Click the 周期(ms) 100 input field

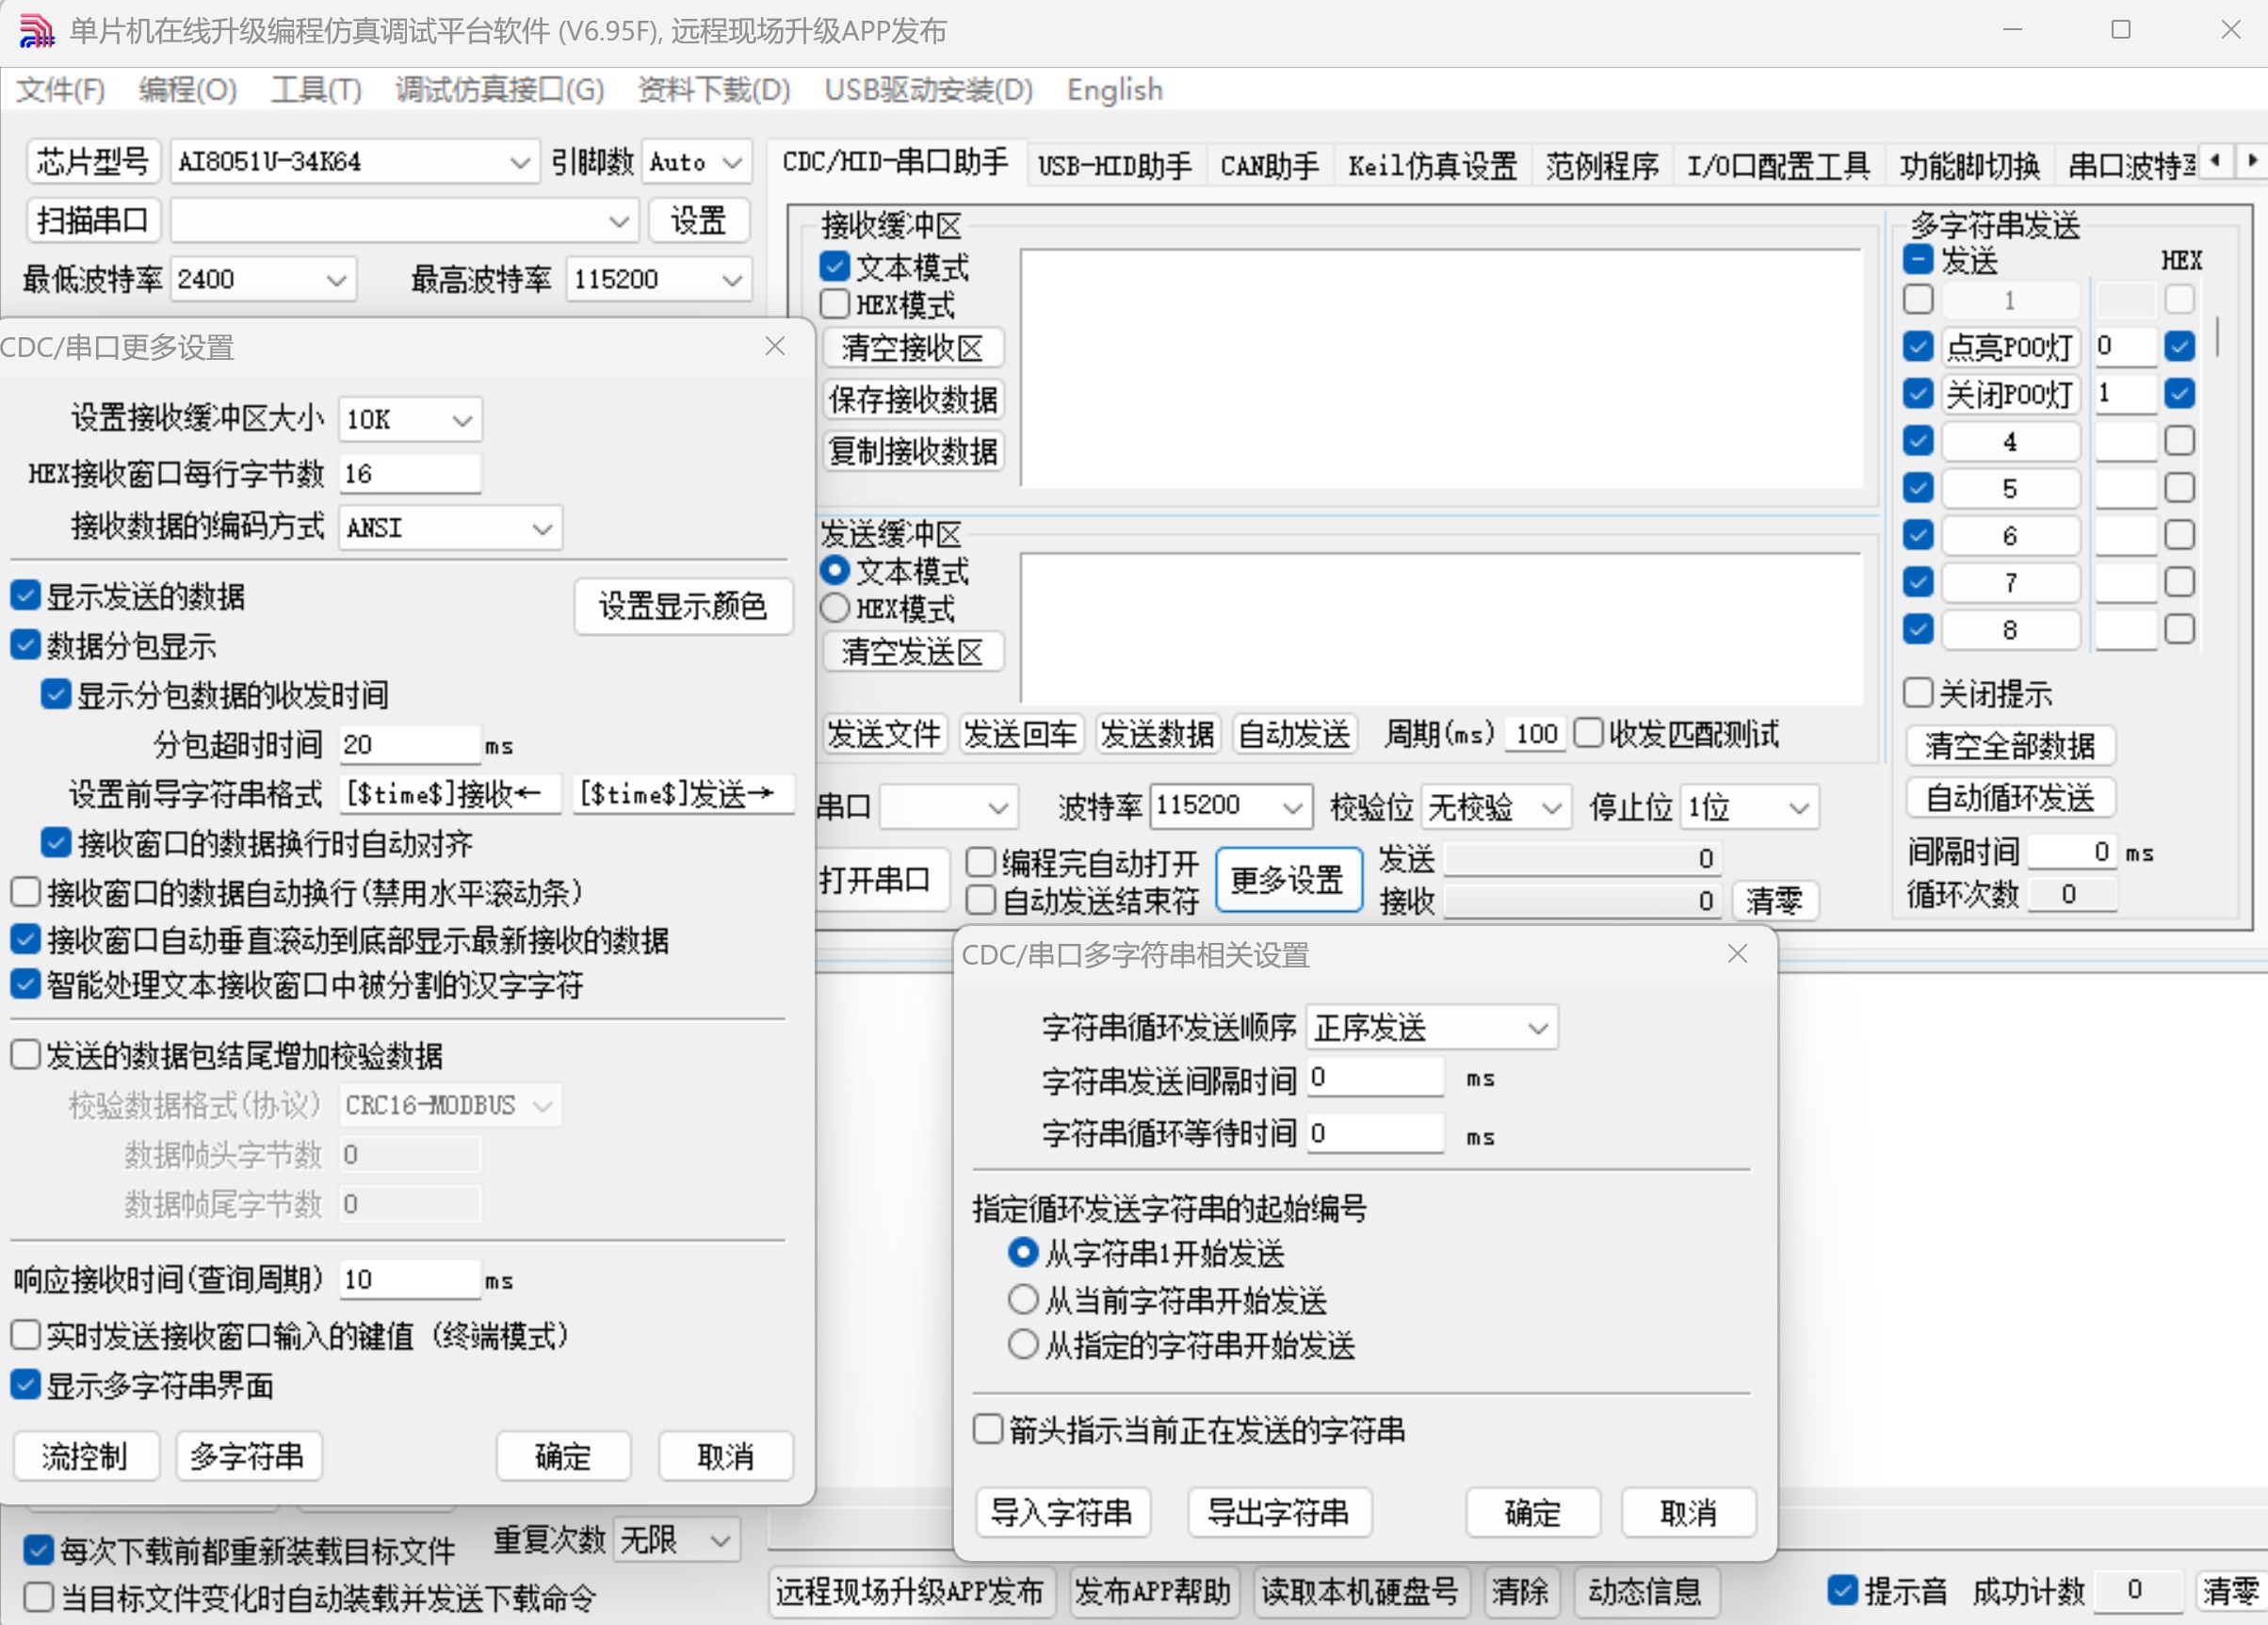coord(1535,735)
